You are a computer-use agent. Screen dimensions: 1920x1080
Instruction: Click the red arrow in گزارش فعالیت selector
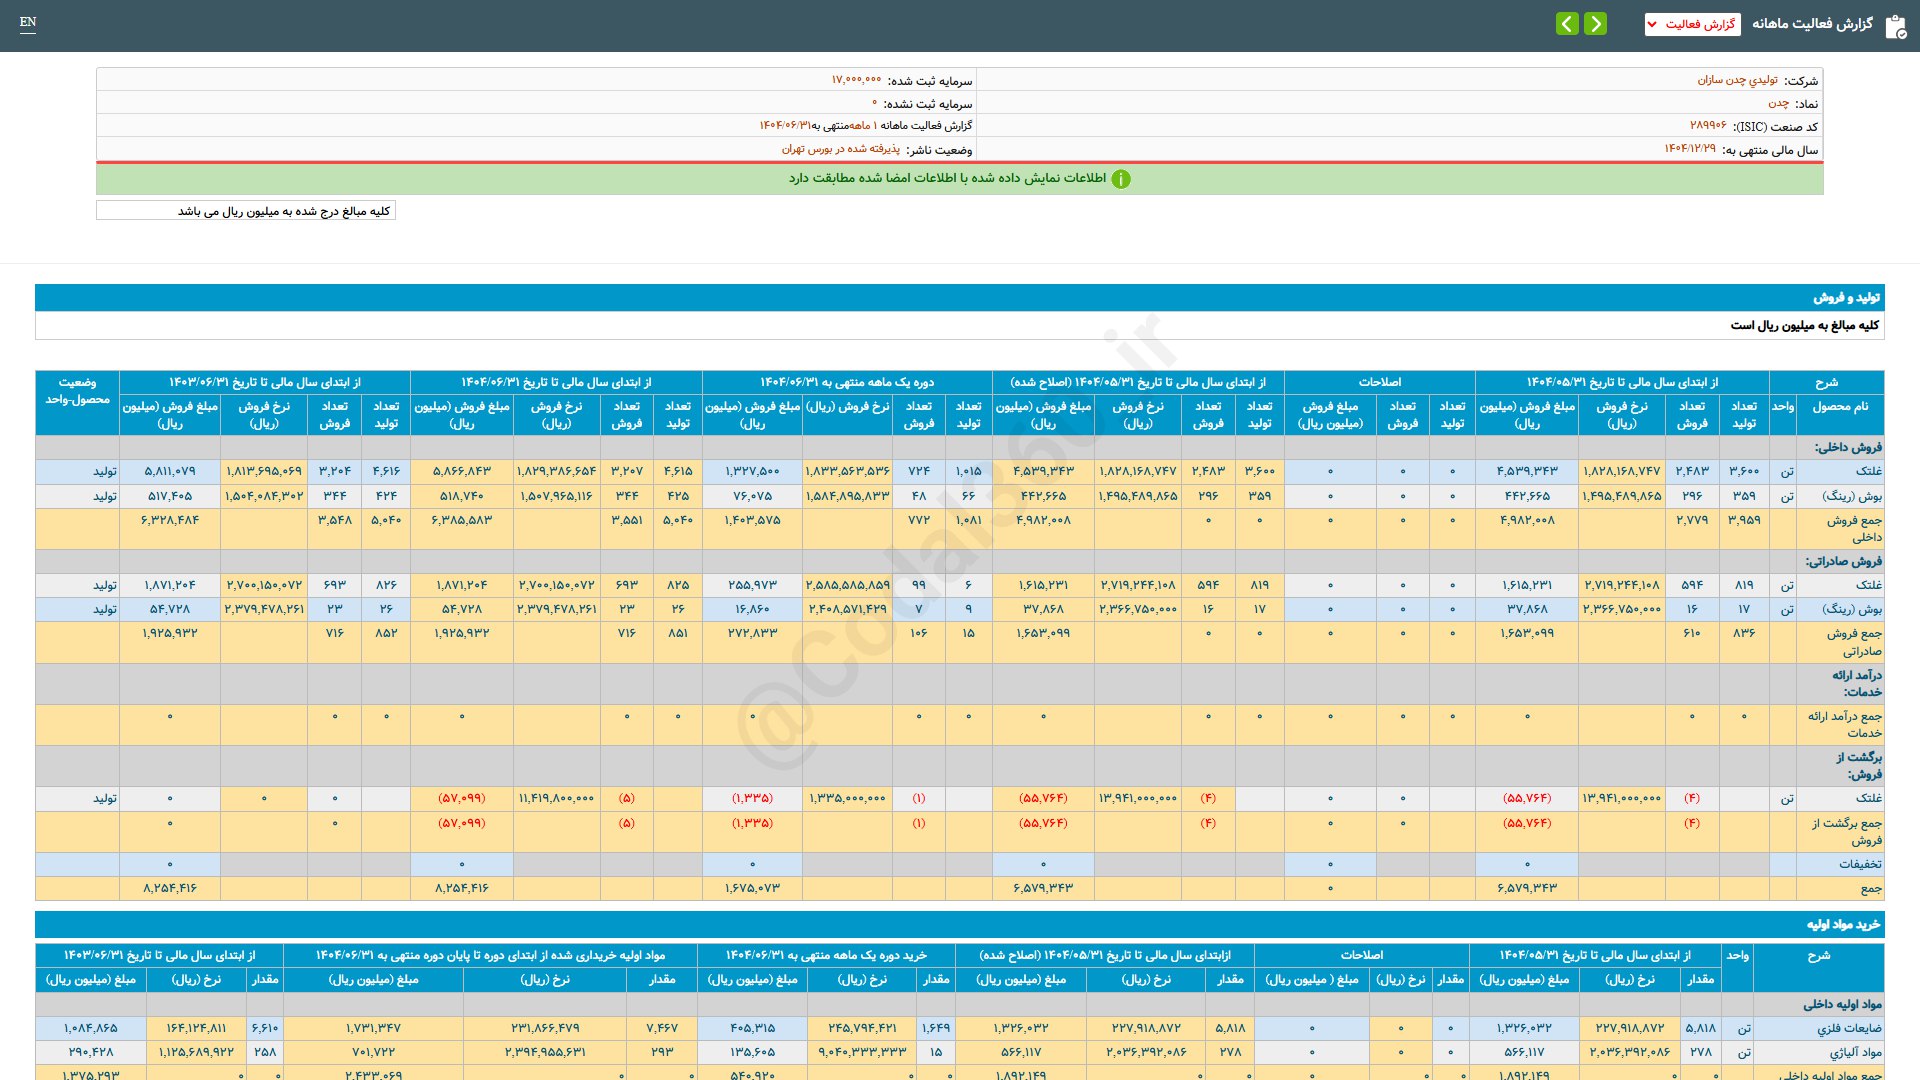1653,24
